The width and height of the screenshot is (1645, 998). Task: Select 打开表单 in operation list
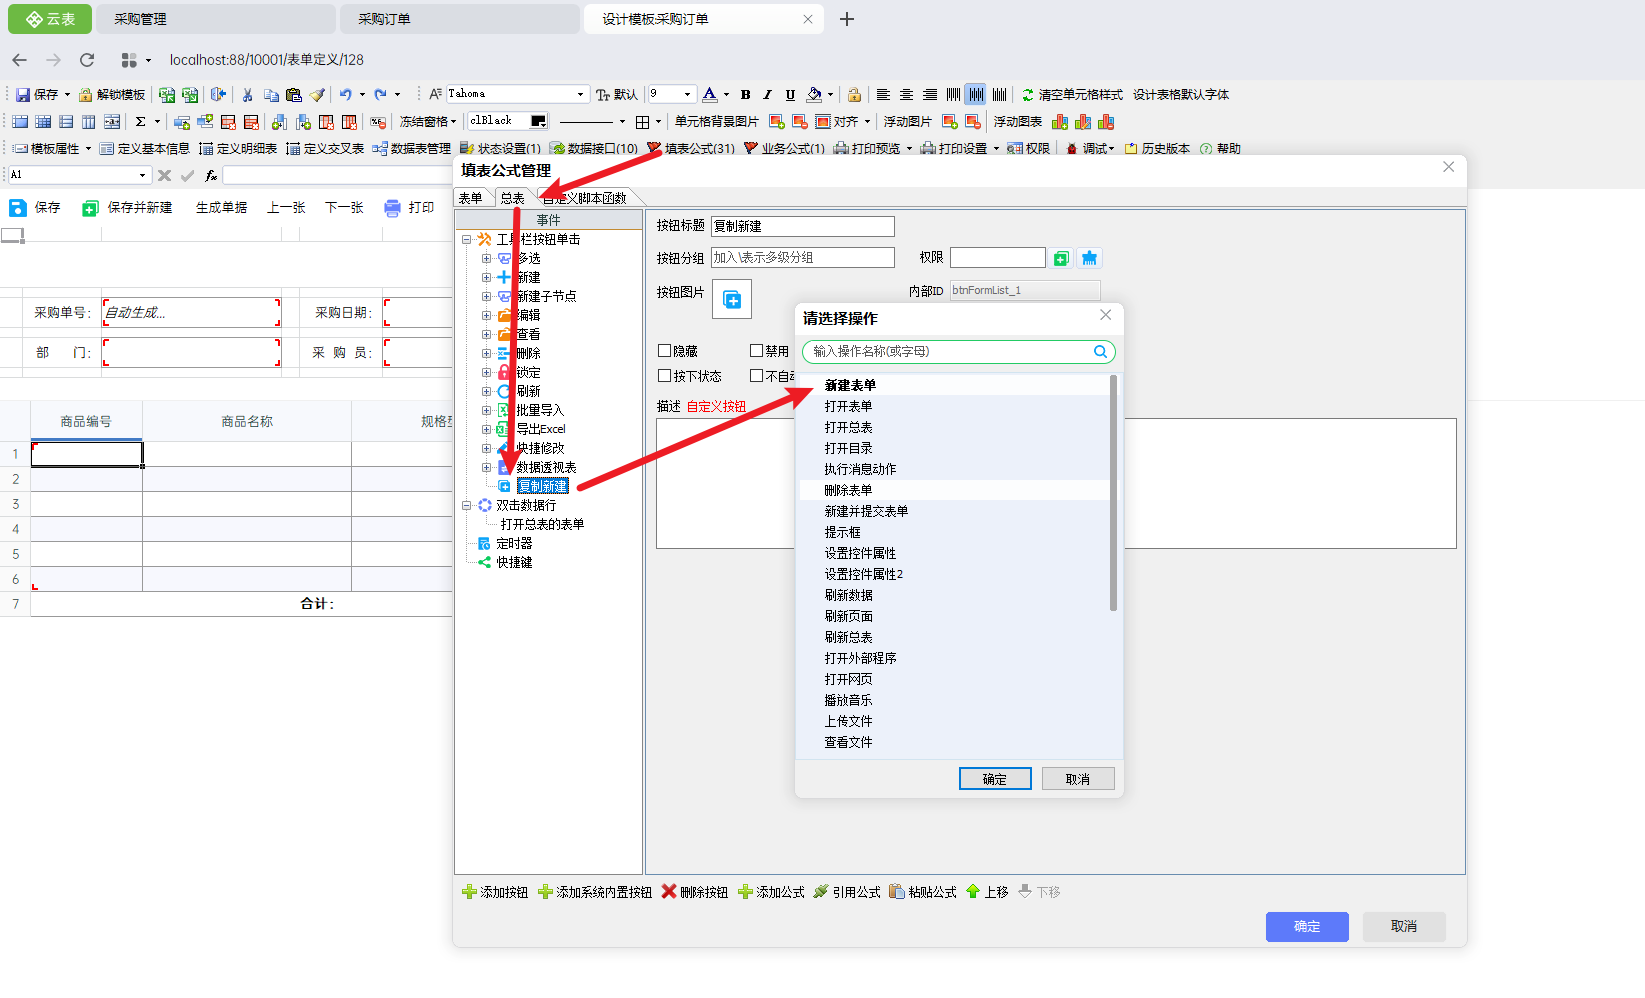click(x=848, y=407)
